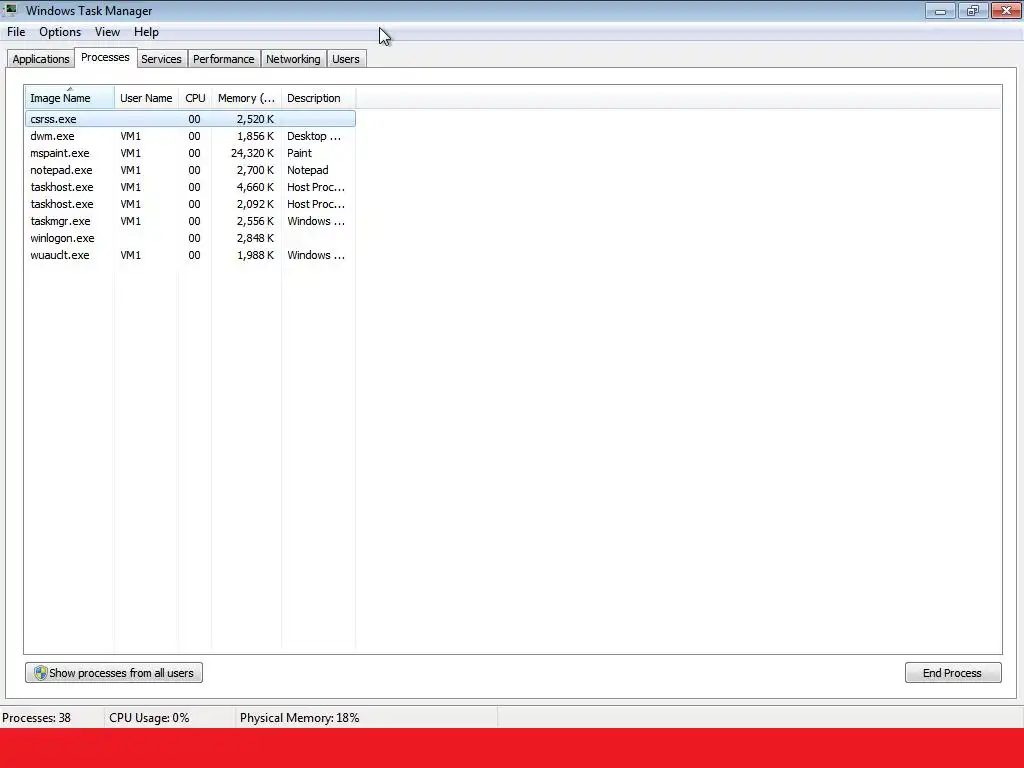Select the wuauclt.exe process
Image resolution: width=1024 pixels, height=768 pixels.
[x=190, y=255]
